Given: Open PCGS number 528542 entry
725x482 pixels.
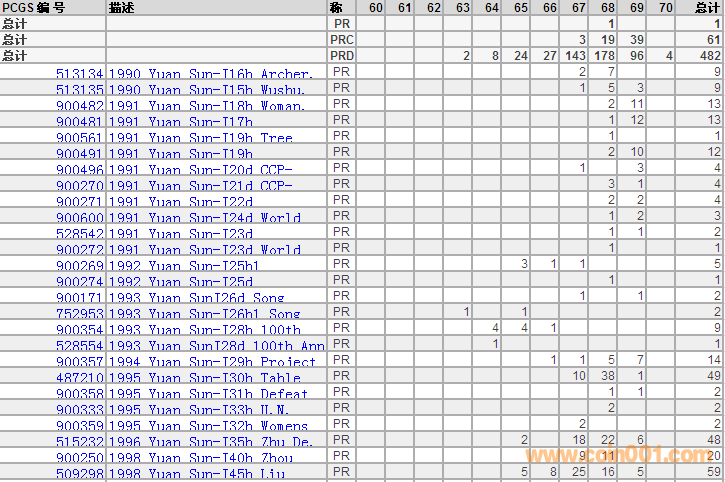Looking at the screenshot, I should 79,234.
